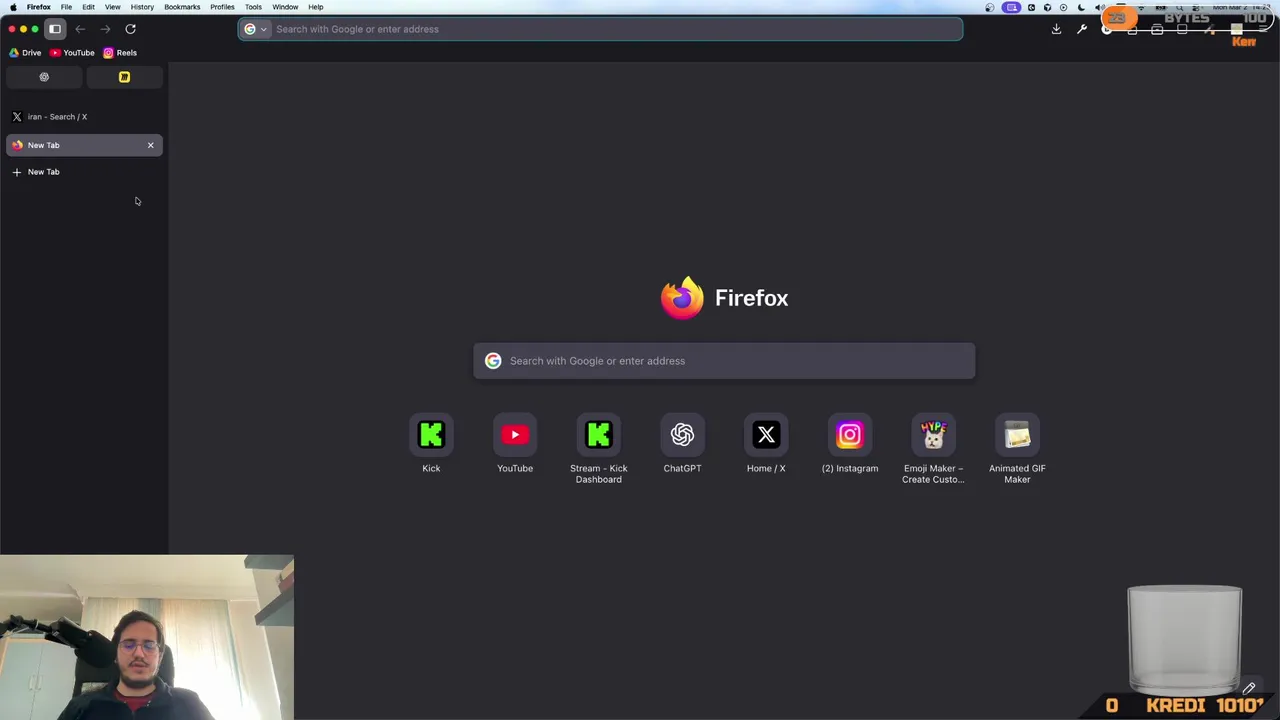Open the Help menu
The height and width of the screenshot is (720, 1280).
(316, 7)
